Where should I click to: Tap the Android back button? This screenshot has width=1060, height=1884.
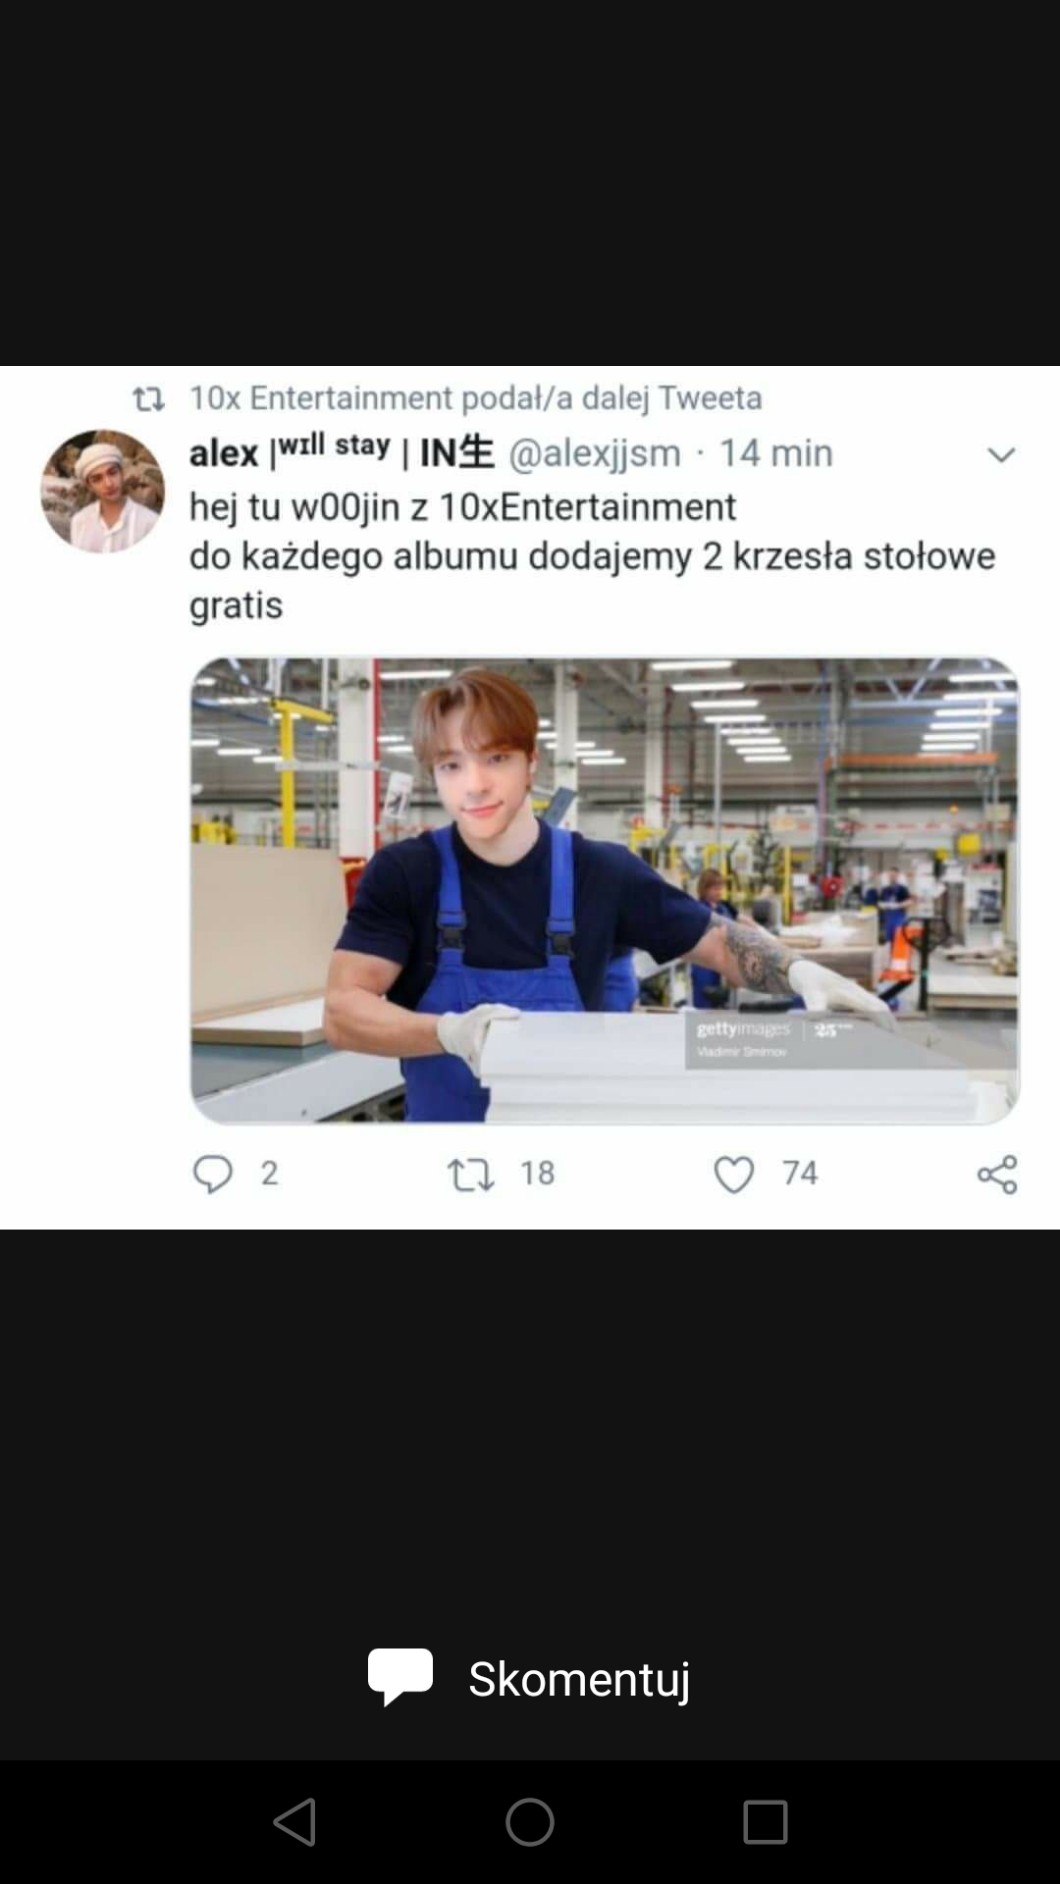point(294,1821)
